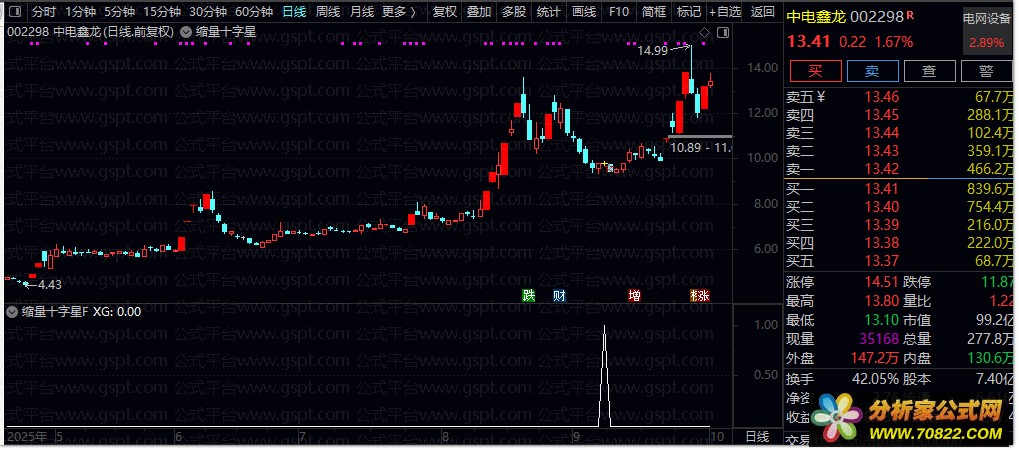Click the blue 财 event marker
1019x450 pixels.
tap(559, 296)
